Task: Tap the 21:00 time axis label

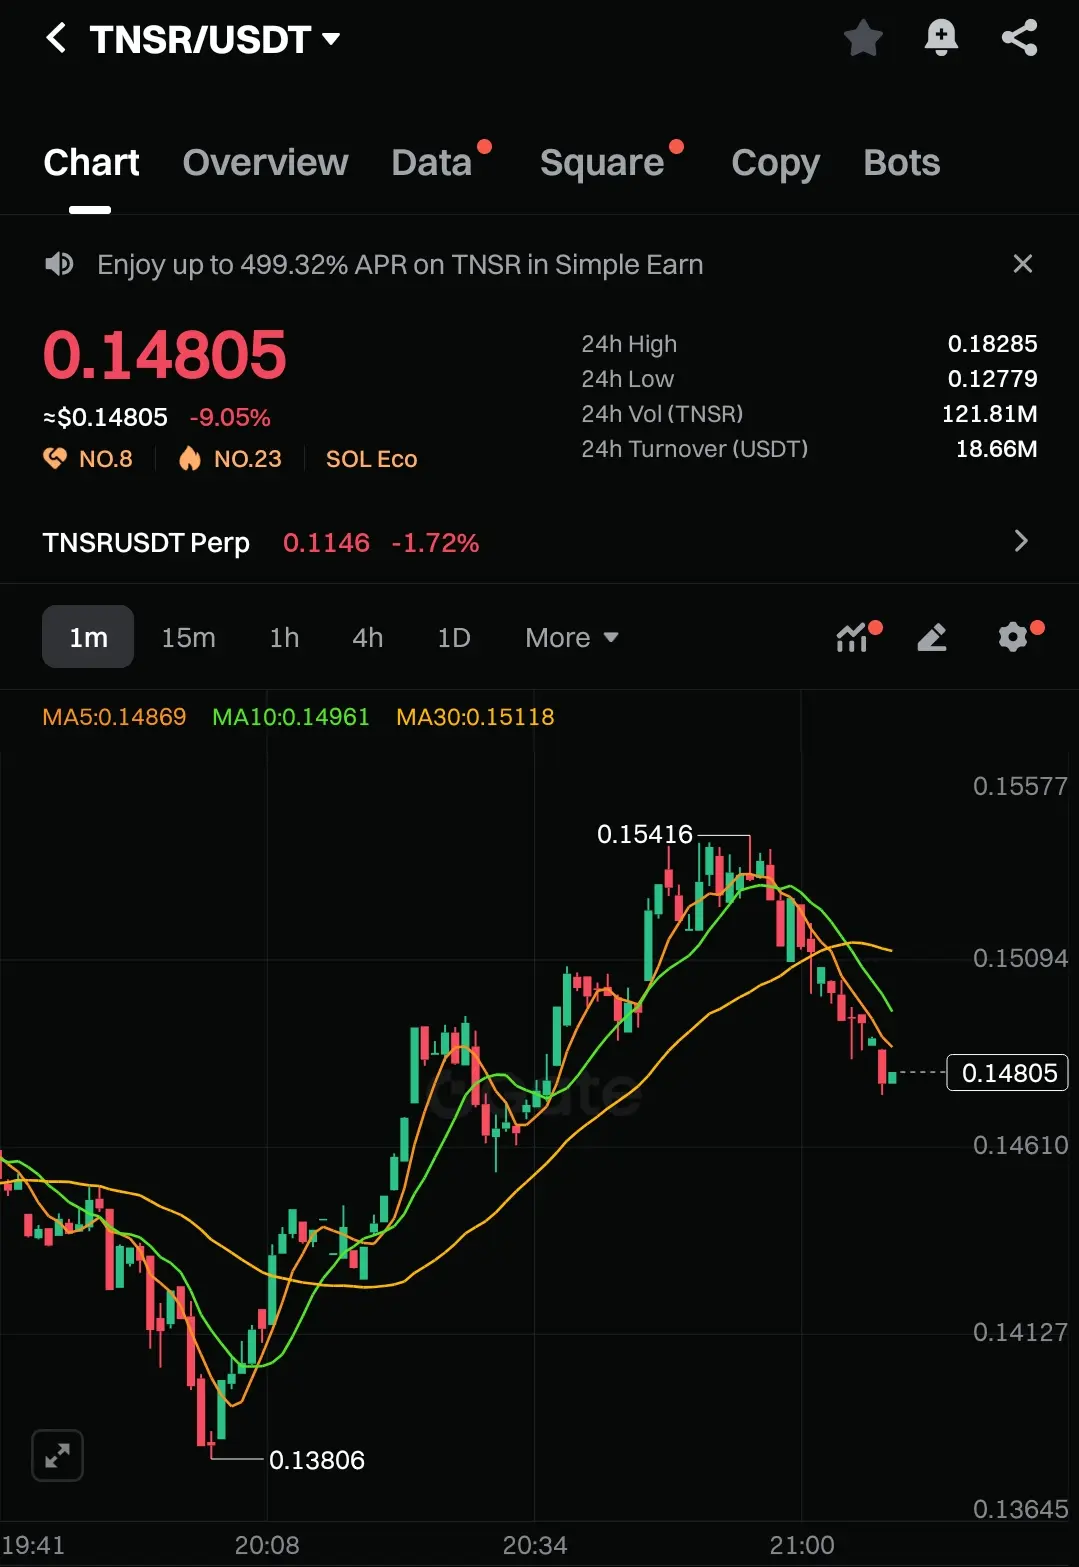Action: [802, 1545]
